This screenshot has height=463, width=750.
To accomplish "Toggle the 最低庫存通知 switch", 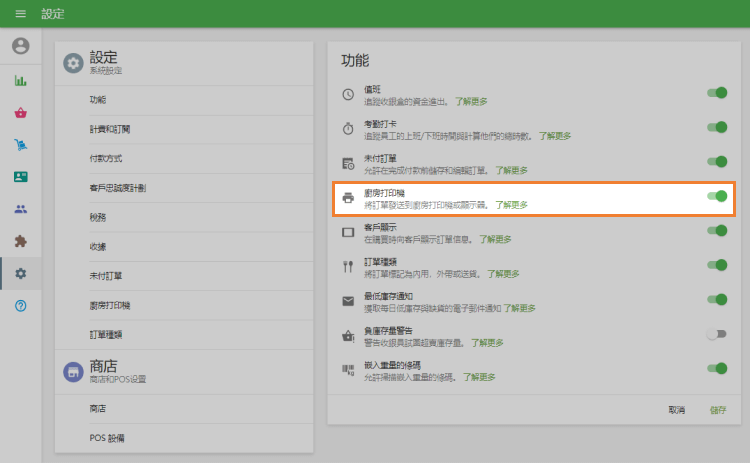I will pos(717,299).
